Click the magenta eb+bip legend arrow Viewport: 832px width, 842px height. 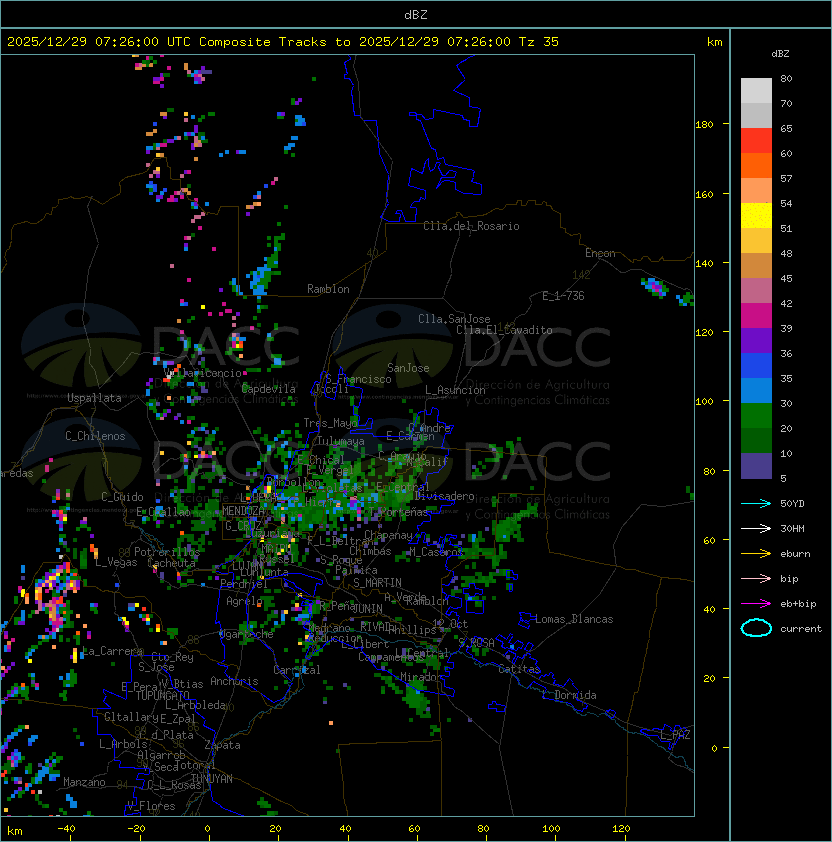[756, 604]
